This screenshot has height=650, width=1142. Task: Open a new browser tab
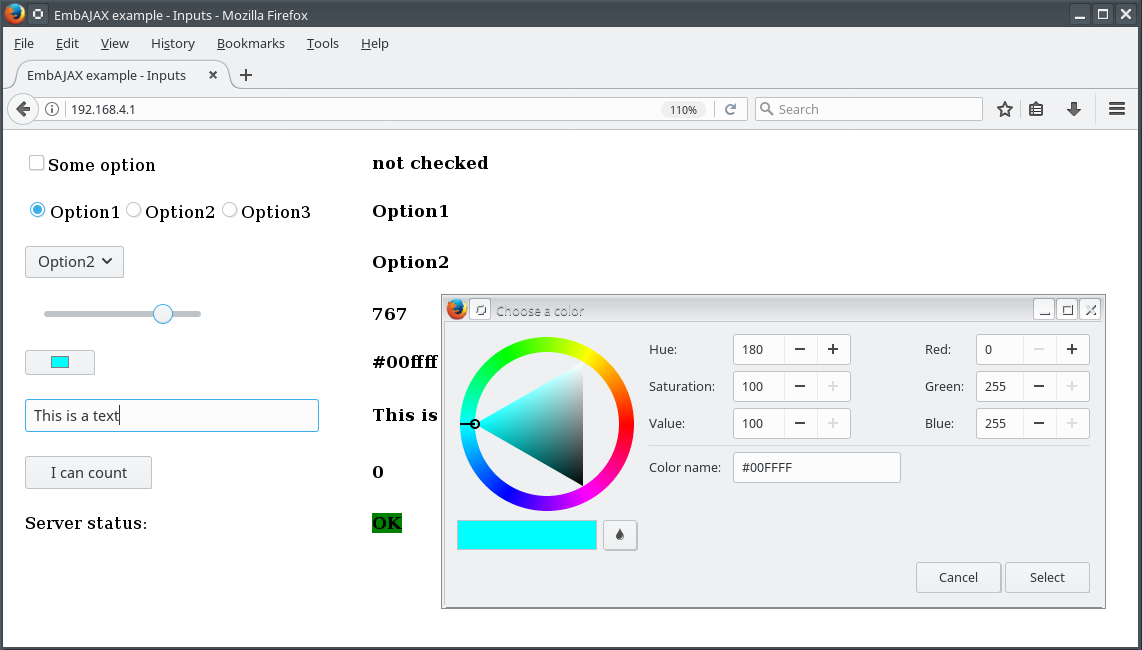point(246,74)
